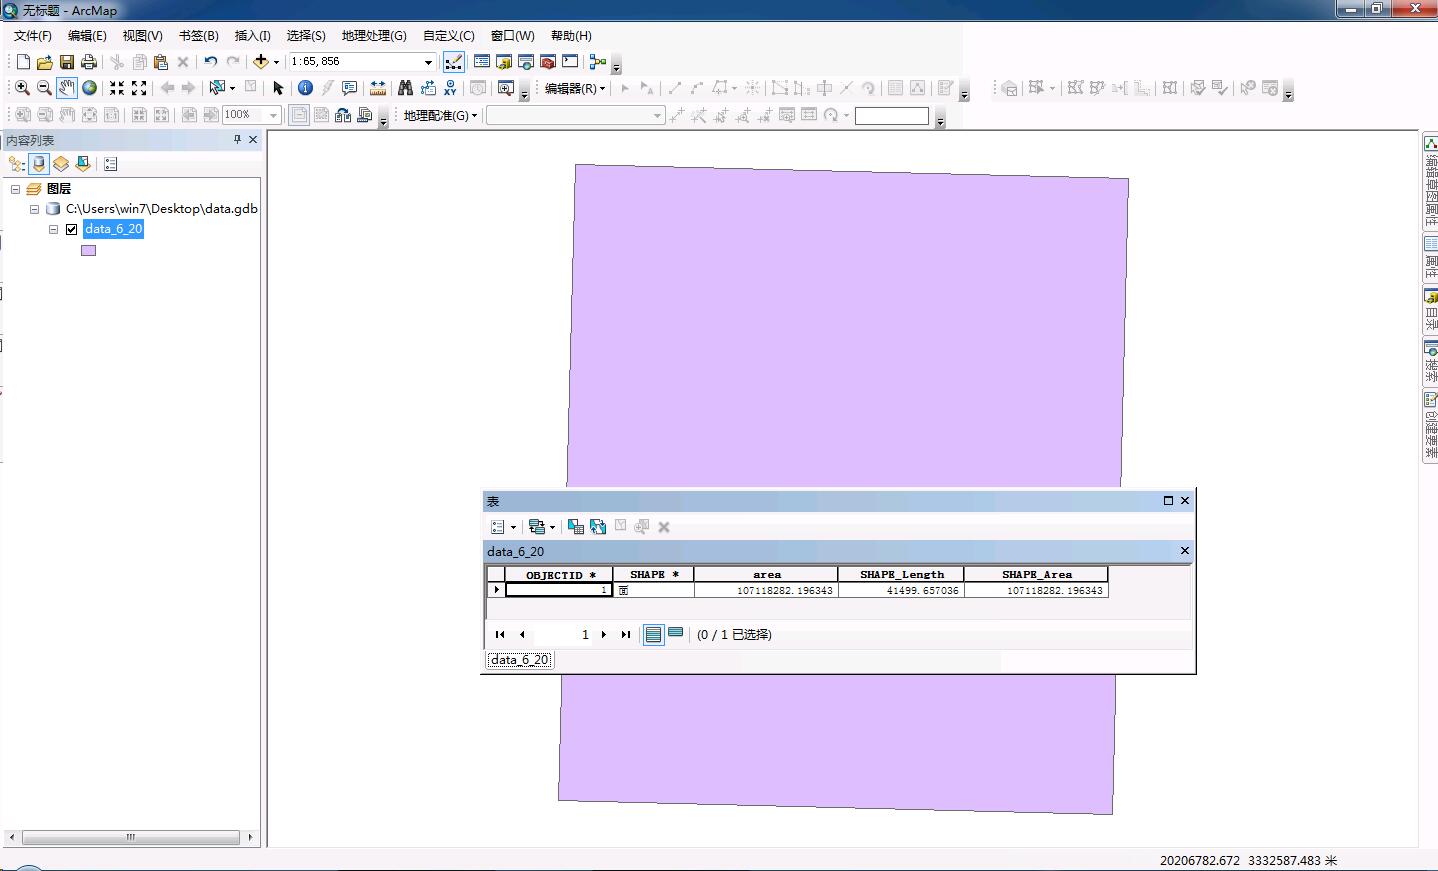This screenshot has width=1438, height=871.
Task: Collapse the data.gdb path node
Action: coord(35,209)
